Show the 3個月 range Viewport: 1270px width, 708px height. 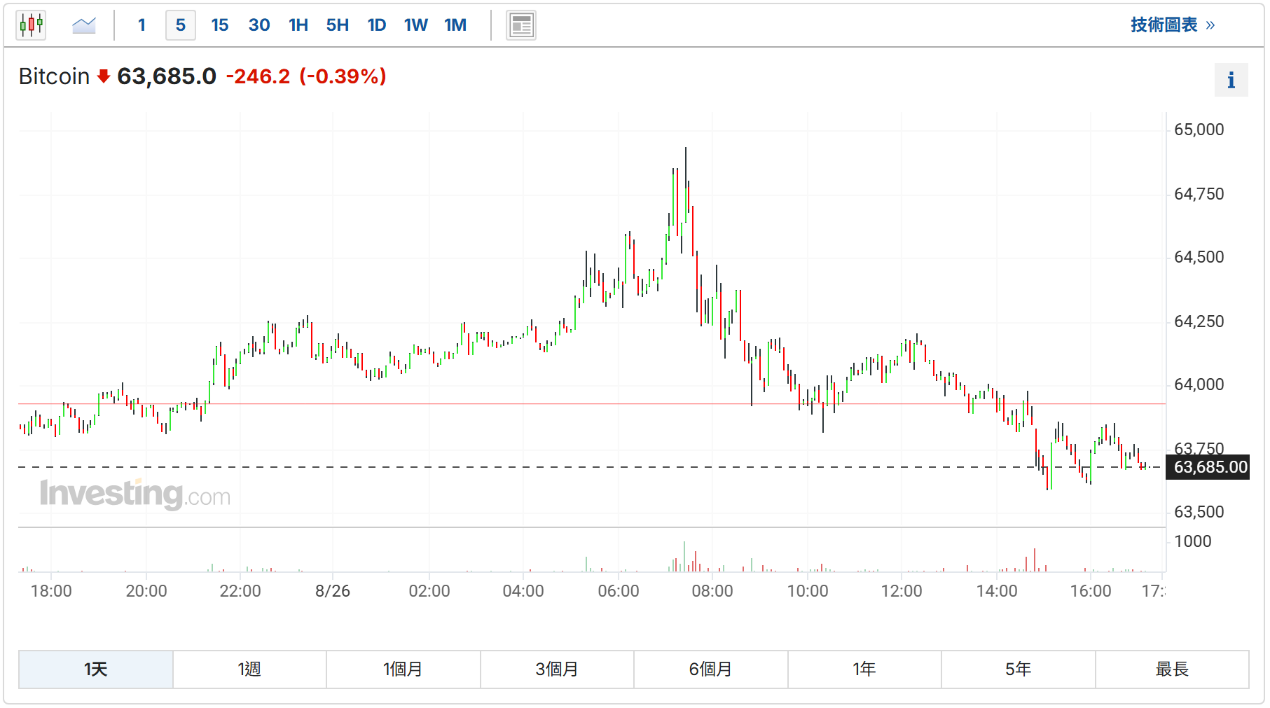click(557, 669)
